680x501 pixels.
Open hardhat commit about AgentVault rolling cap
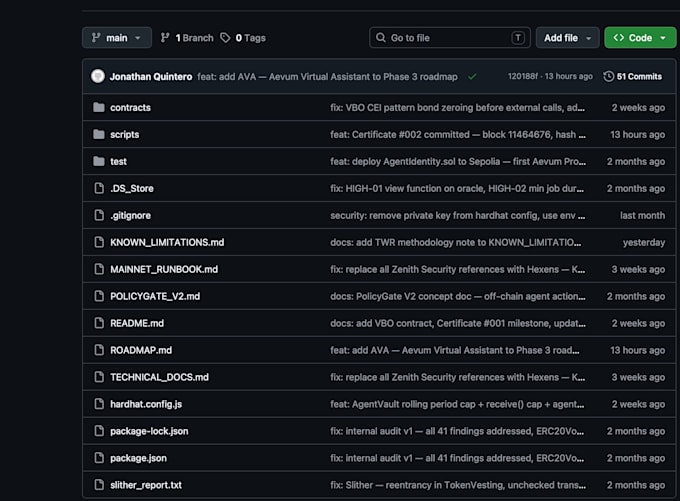coord(457,404)
